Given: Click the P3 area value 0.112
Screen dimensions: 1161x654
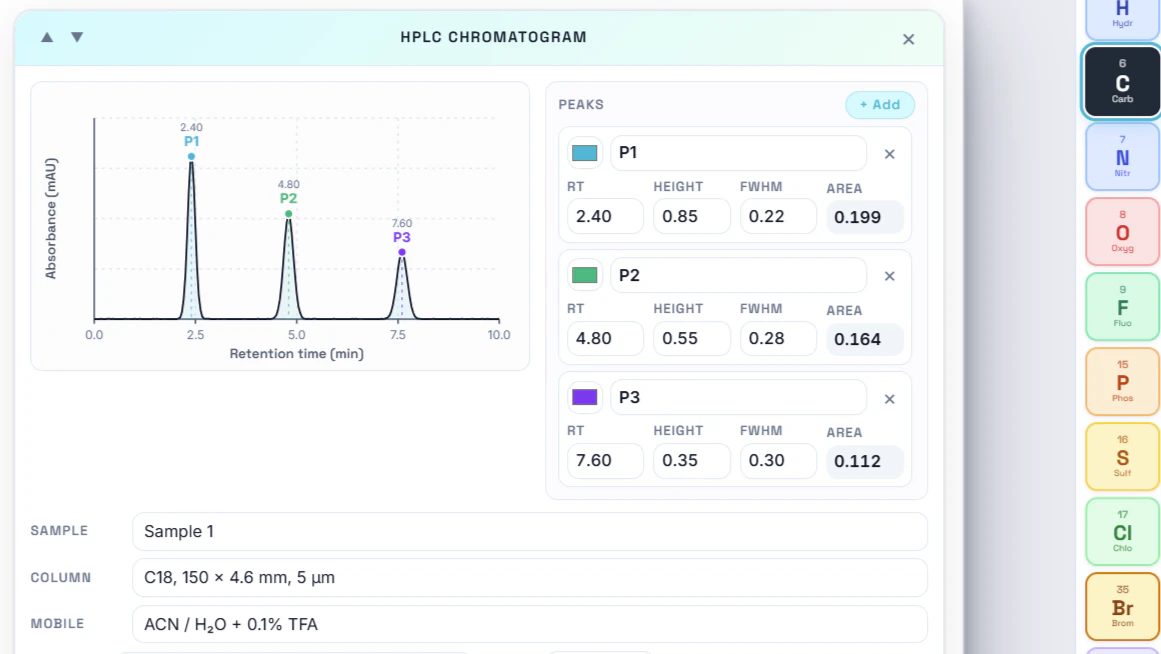Looking at the screenshot, I should pos(865,461).
